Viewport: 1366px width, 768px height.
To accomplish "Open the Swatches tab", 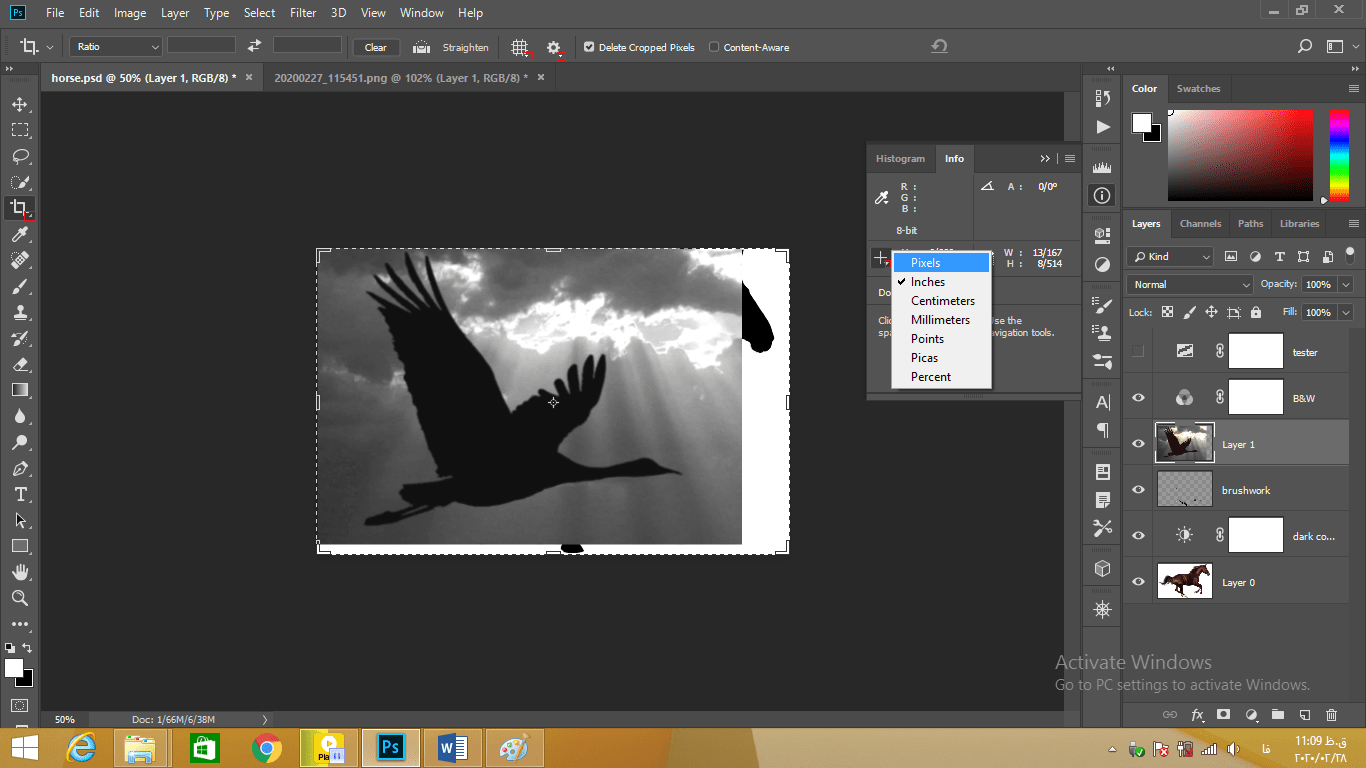I will 1198,89.
